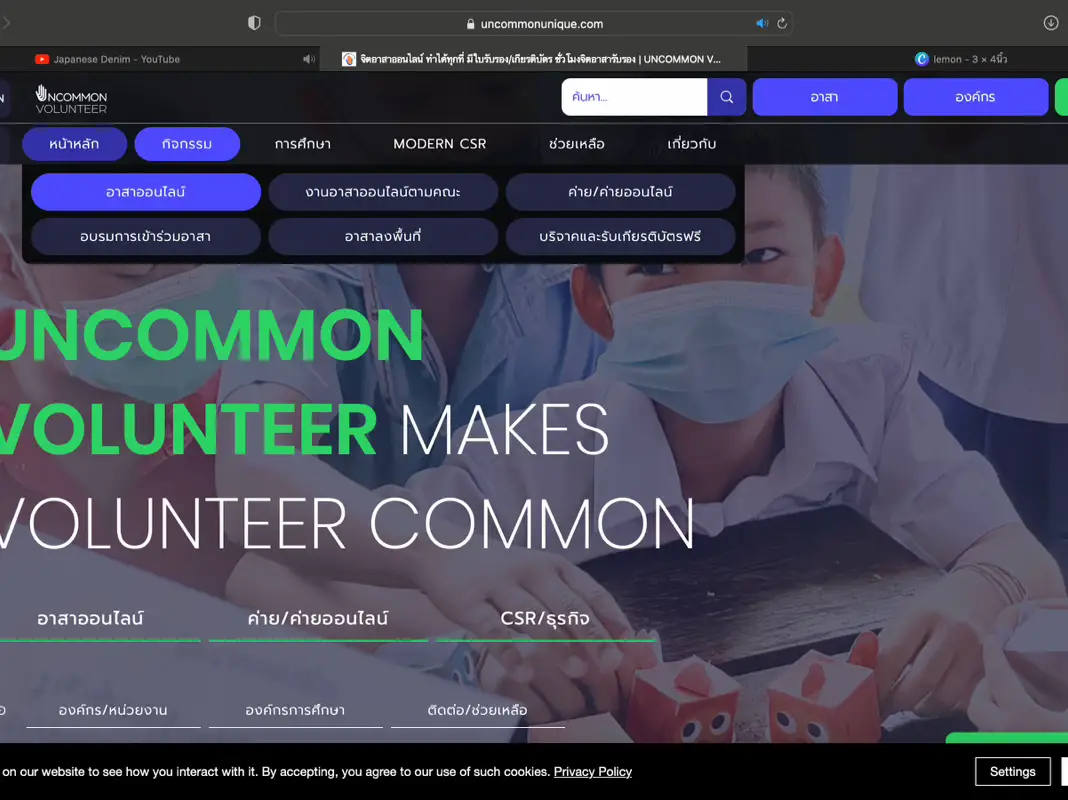Screen dimensions: 1068x800
Task: Choose บริจาคและรับเกียรติบัตรฟรี submenu item
Action: click(x=621, y=237)
